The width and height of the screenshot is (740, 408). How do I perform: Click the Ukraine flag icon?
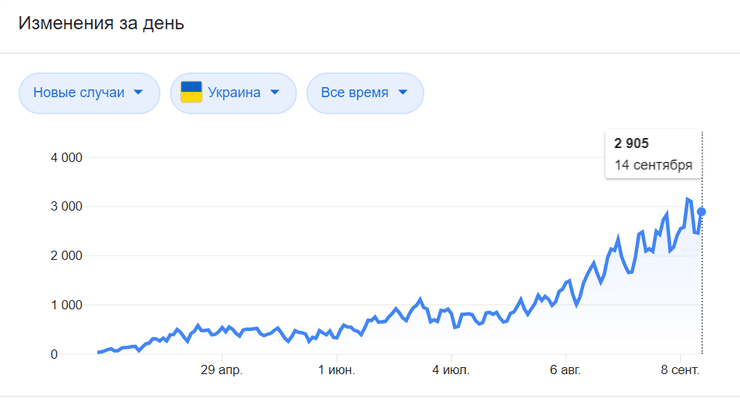click(x=191, y=93)
